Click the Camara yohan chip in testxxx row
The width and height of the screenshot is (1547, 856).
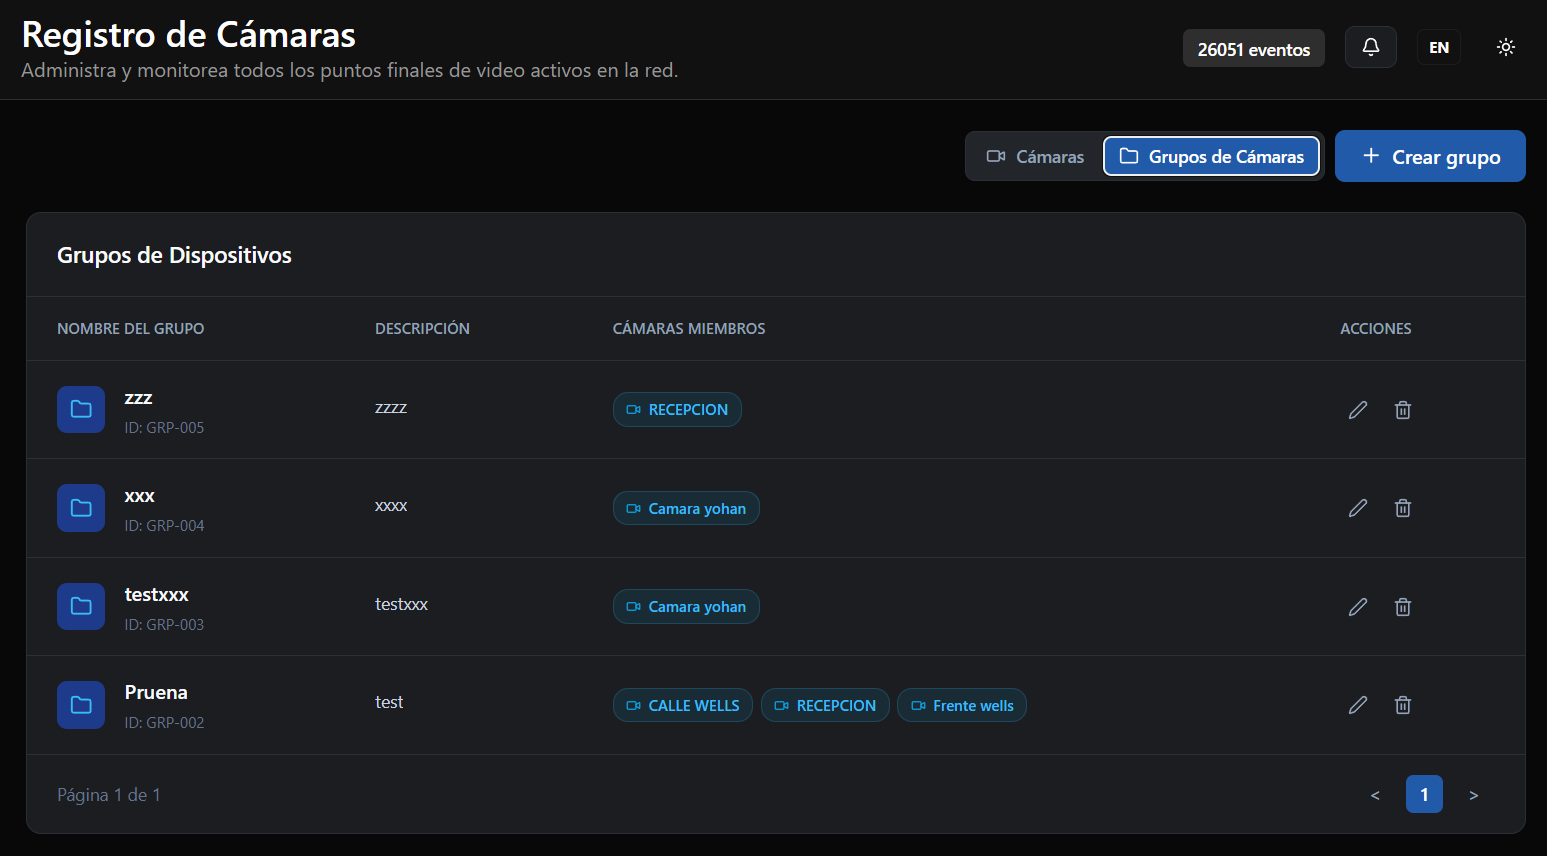click(x=686, y=607)
